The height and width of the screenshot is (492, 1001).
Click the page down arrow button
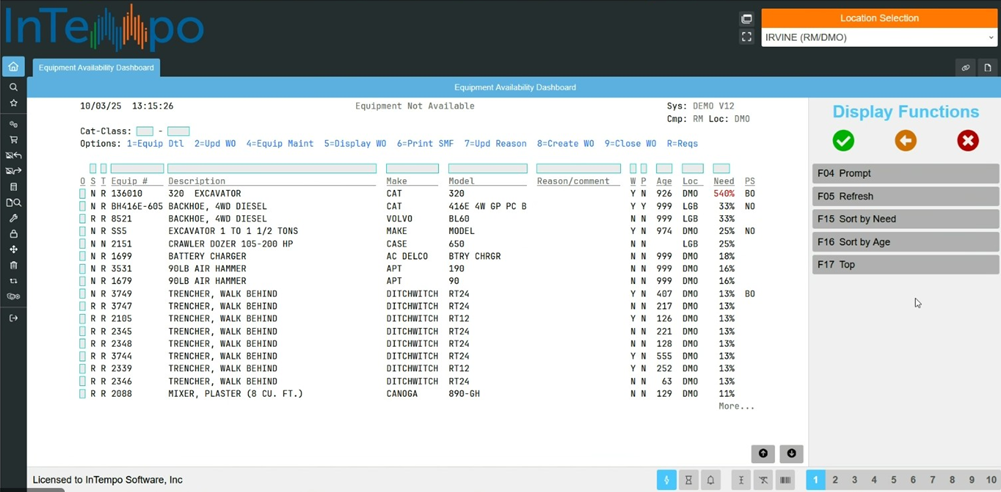pyautogui.click(x=791, y=453)
